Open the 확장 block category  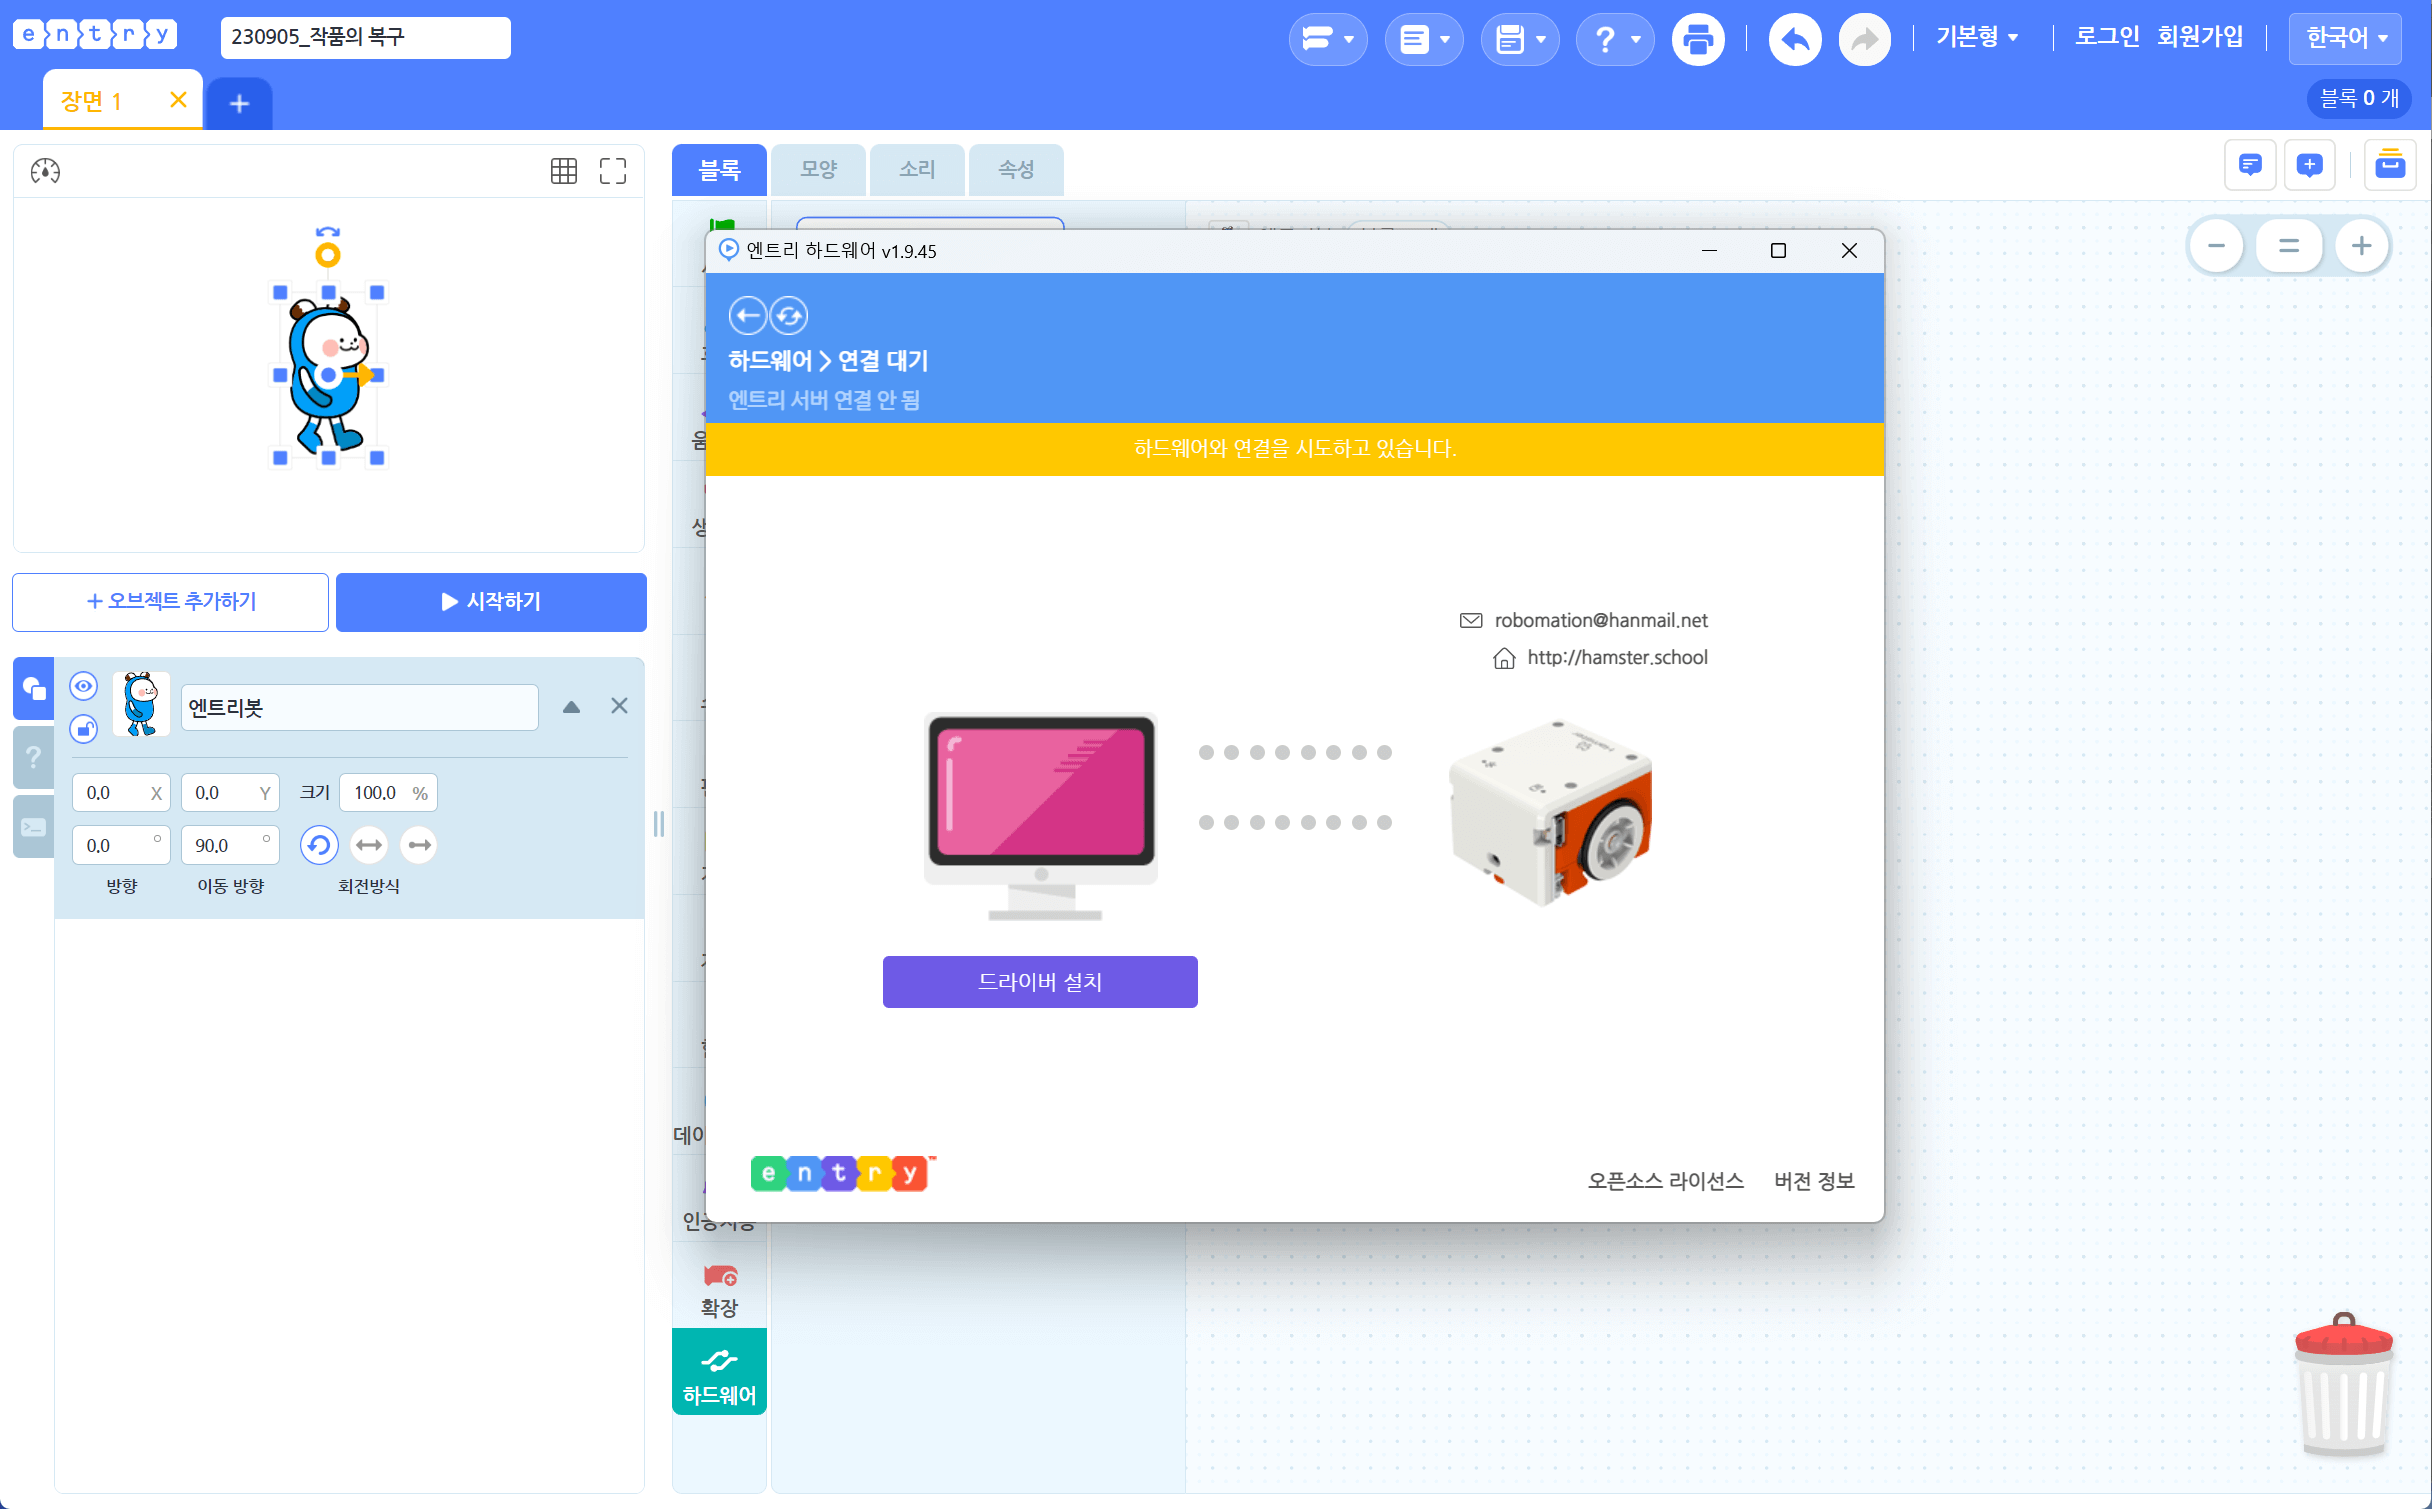point(719,1289)
